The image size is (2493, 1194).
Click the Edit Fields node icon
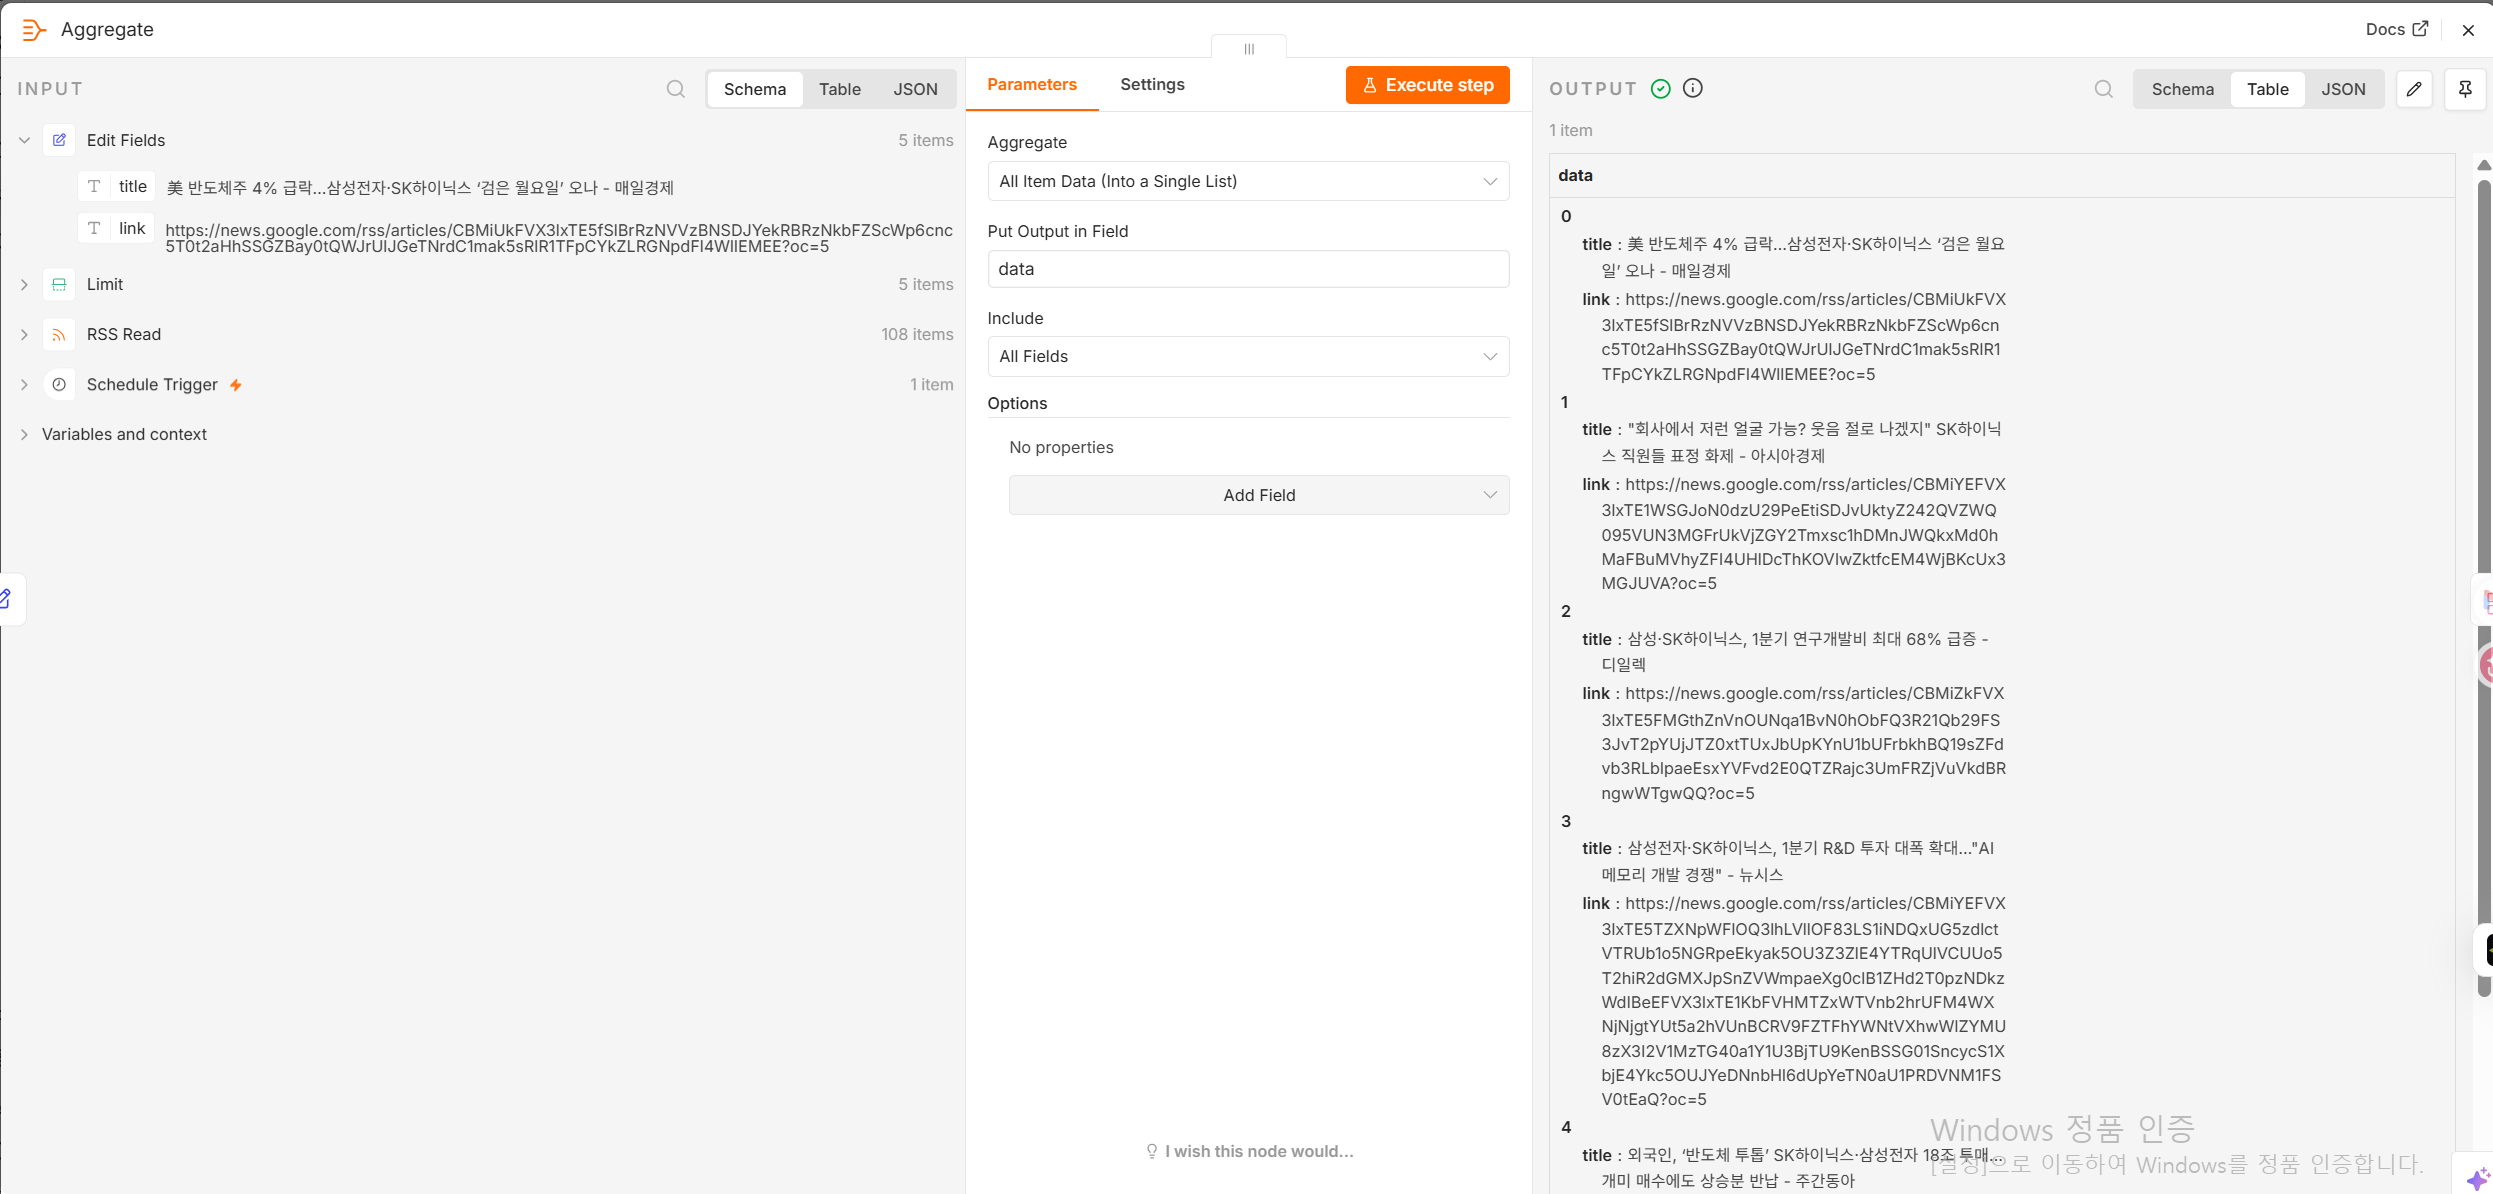pos(59,140)
